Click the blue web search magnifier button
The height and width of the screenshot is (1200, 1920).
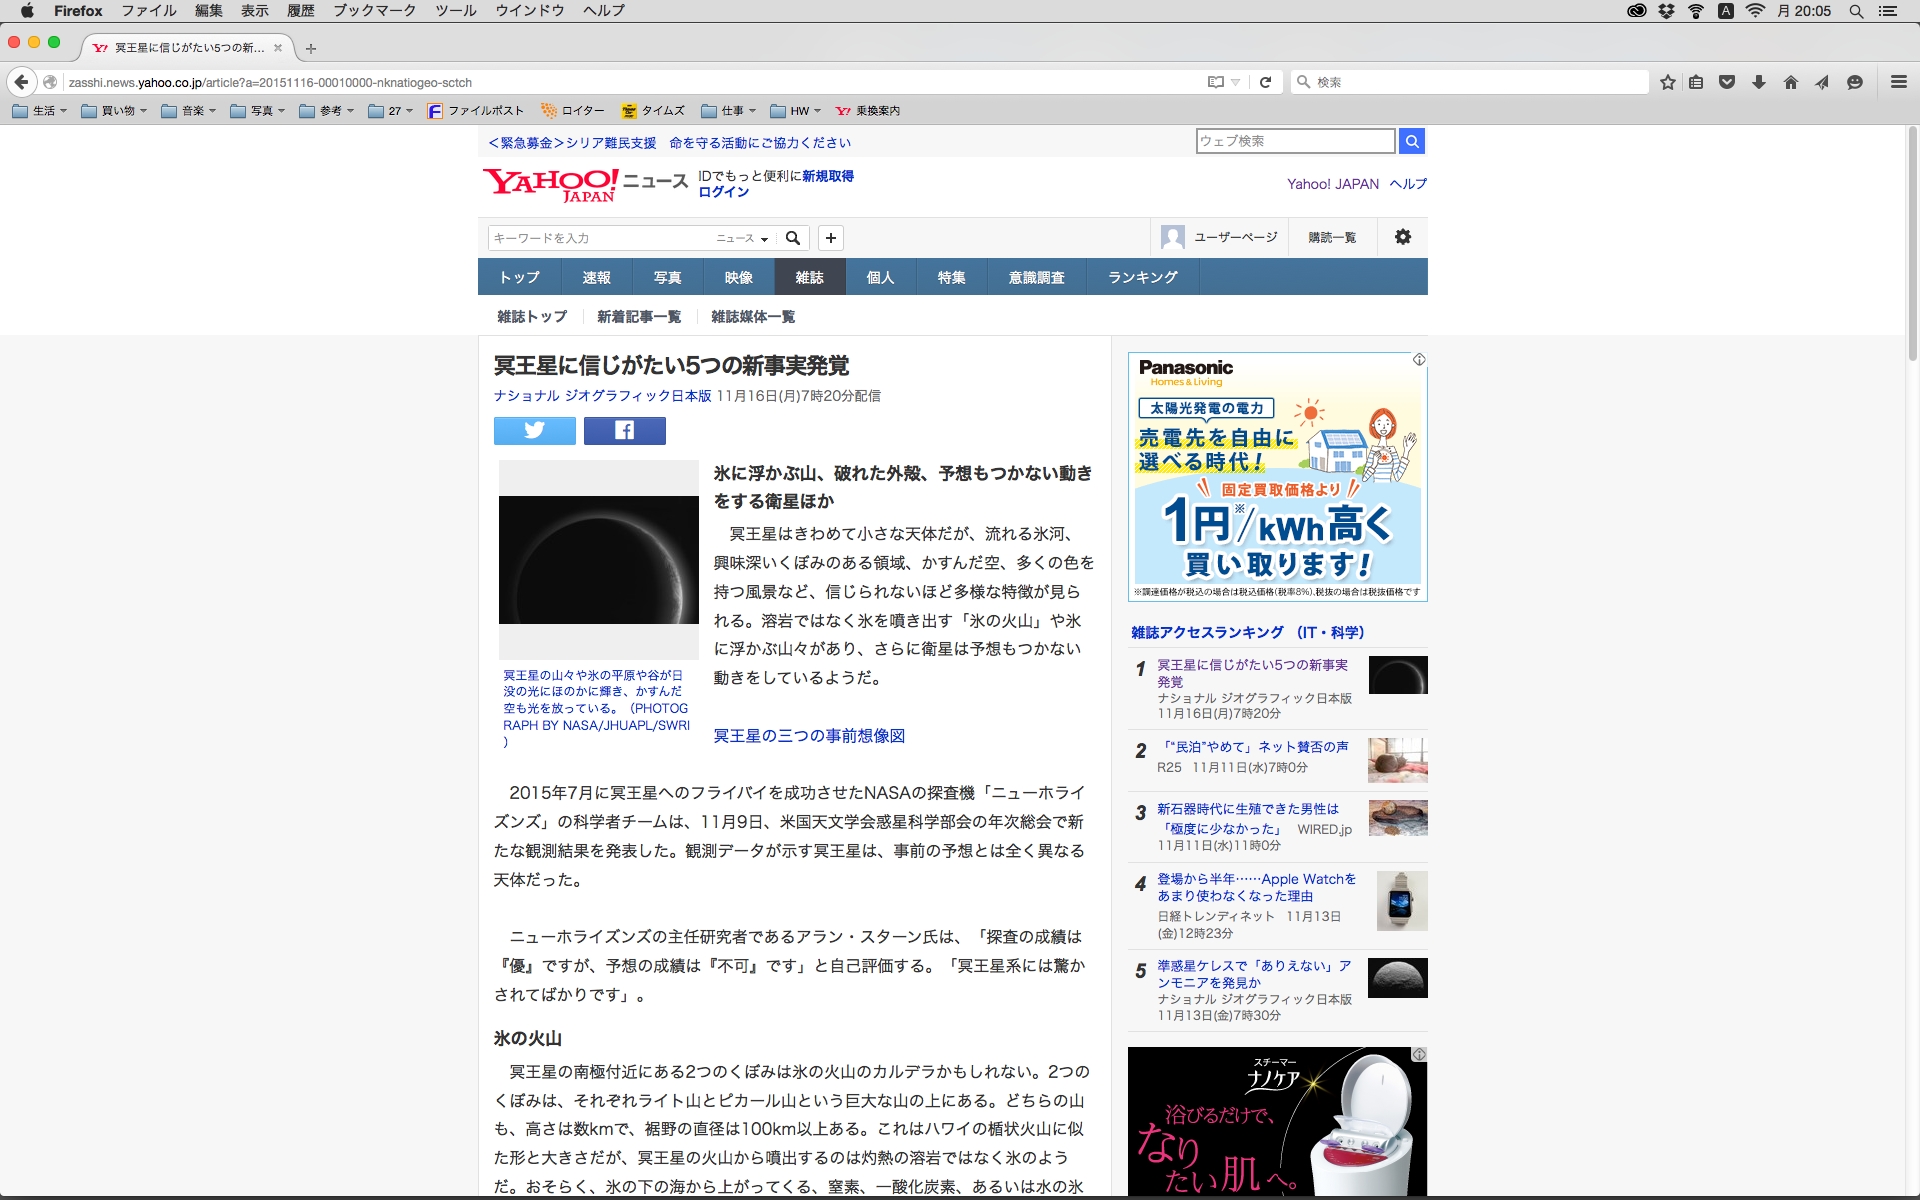[1412, 141]
